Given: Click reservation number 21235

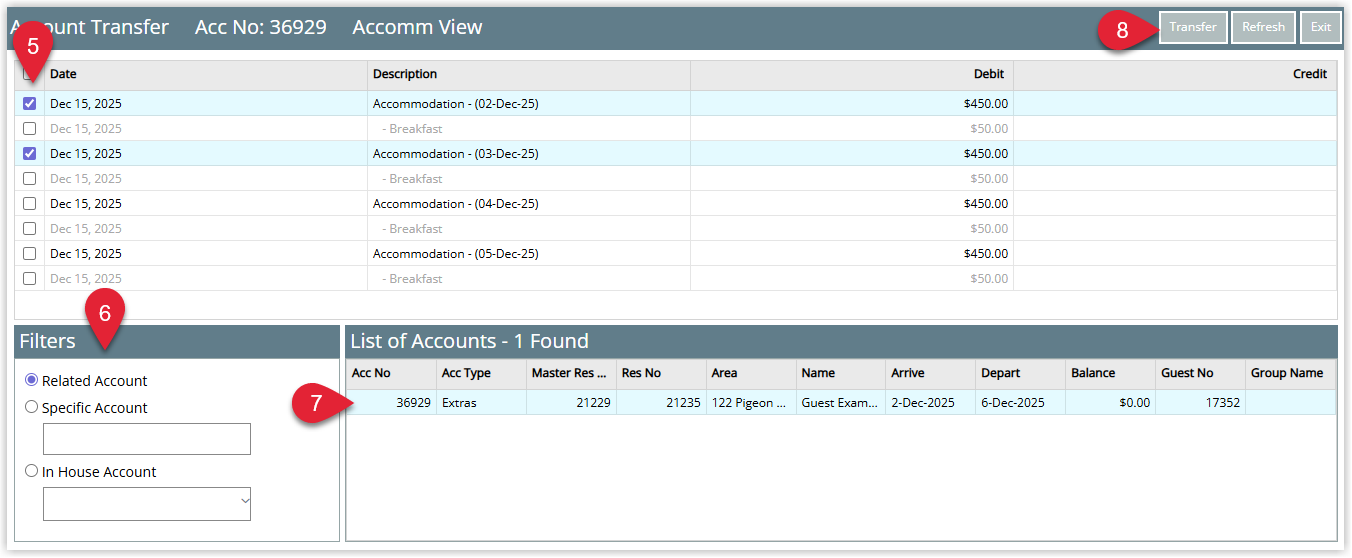Looking at the screenshot, I should [661, 402].
